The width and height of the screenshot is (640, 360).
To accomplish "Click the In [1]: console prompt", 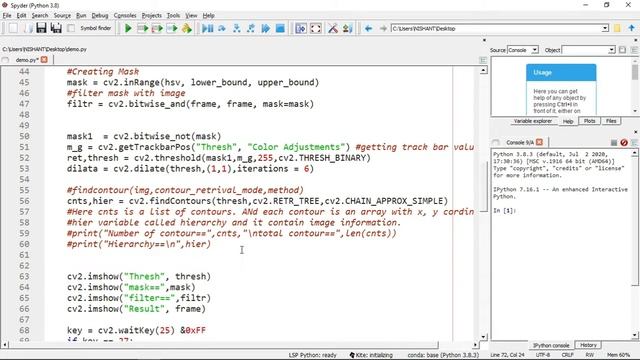I will tap(504, 211).
